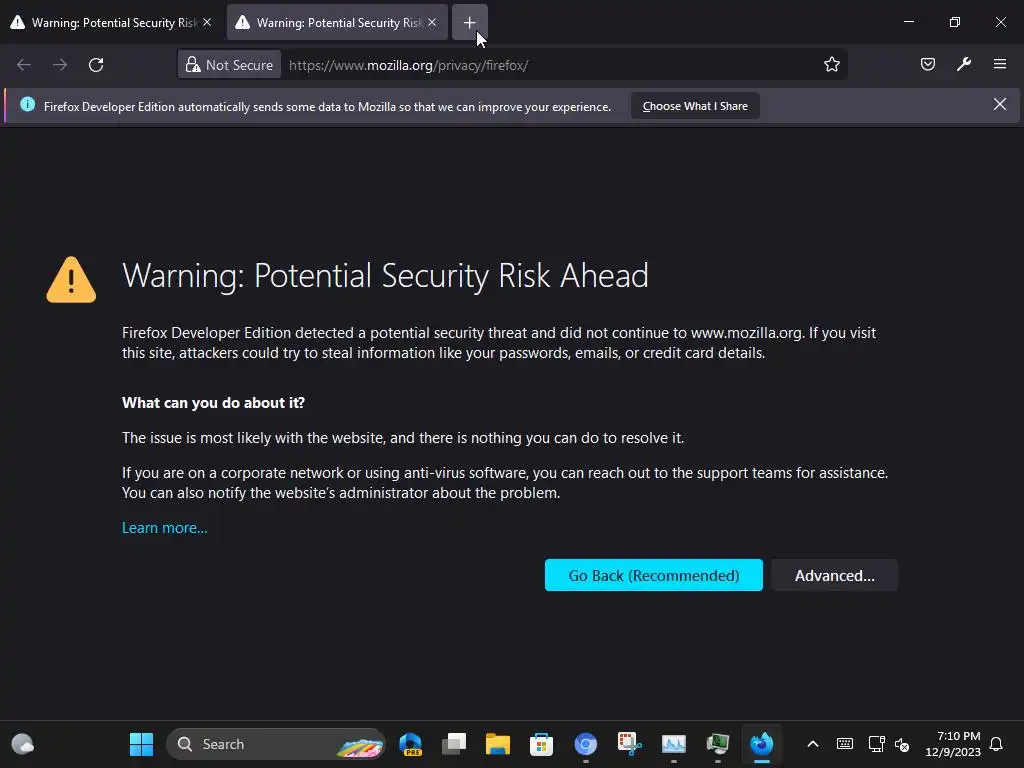Open the weather widget on the taskbar

click(x=23, y=744)
